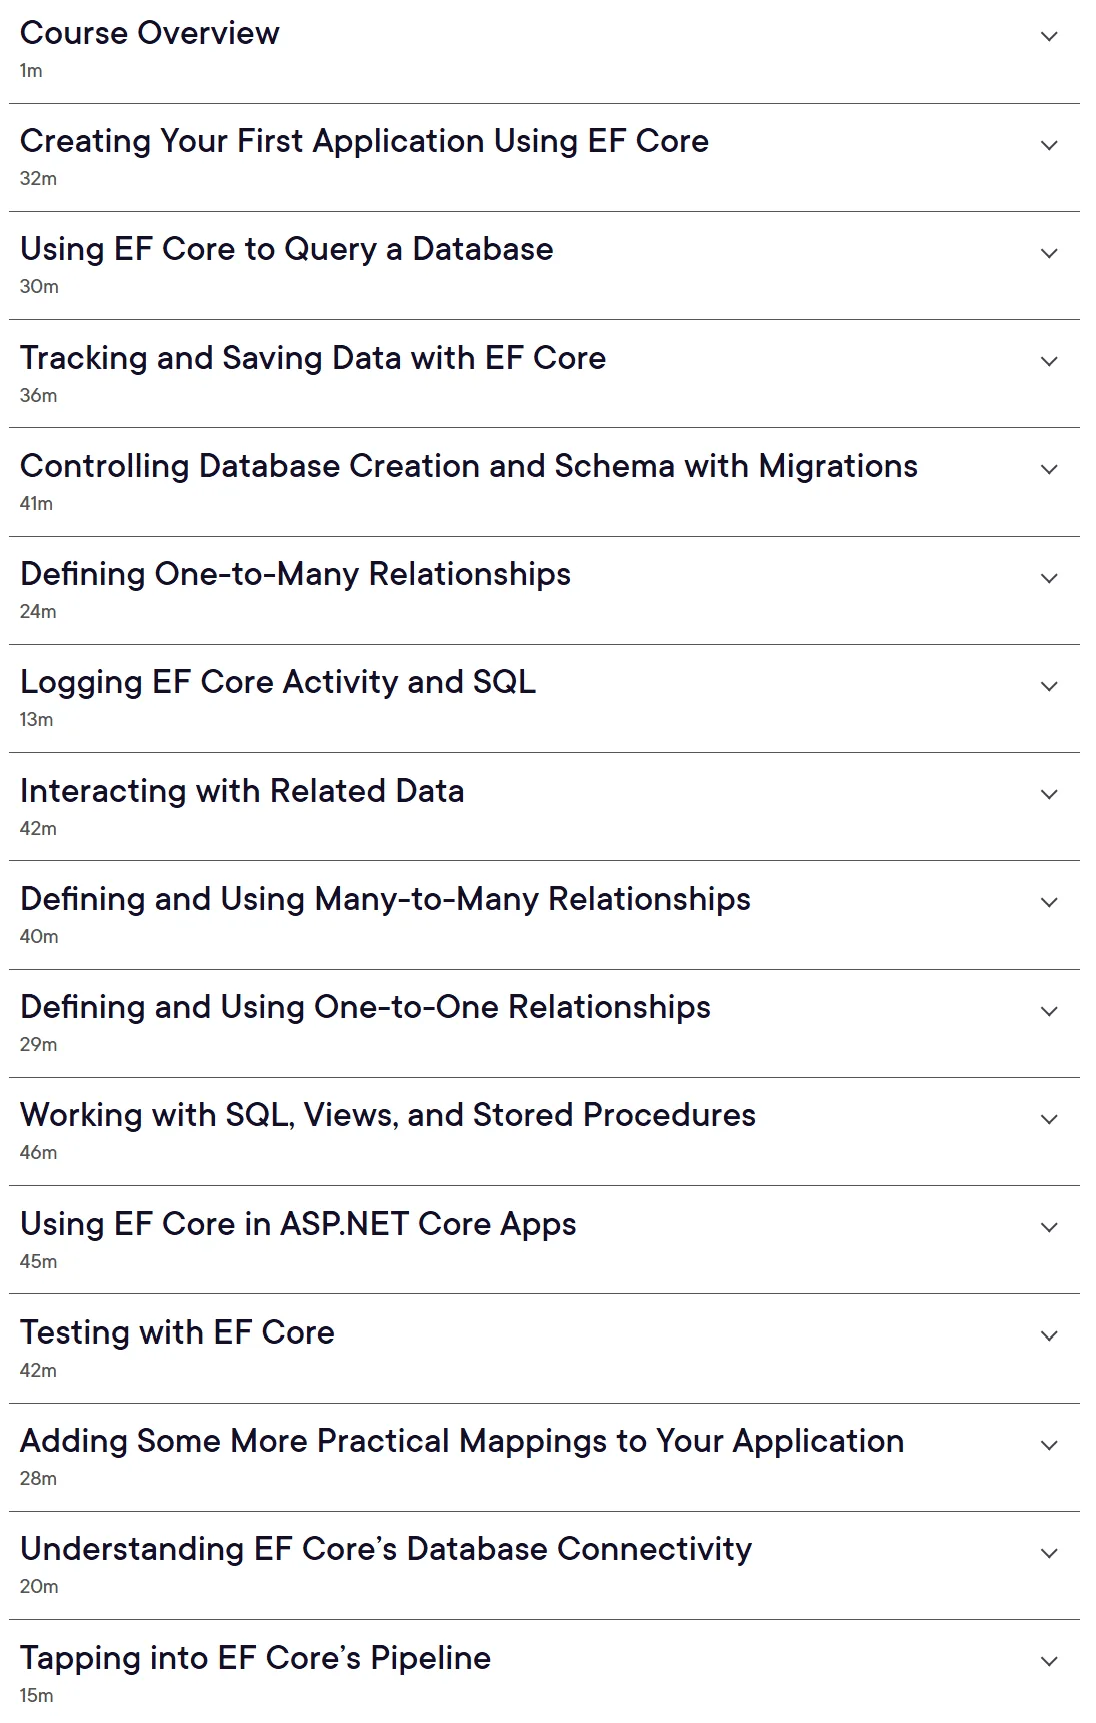Toggle chevron for One-to-One Relationships module
This screenshot has width=1096, height=1723.
pos(1049,1011)
